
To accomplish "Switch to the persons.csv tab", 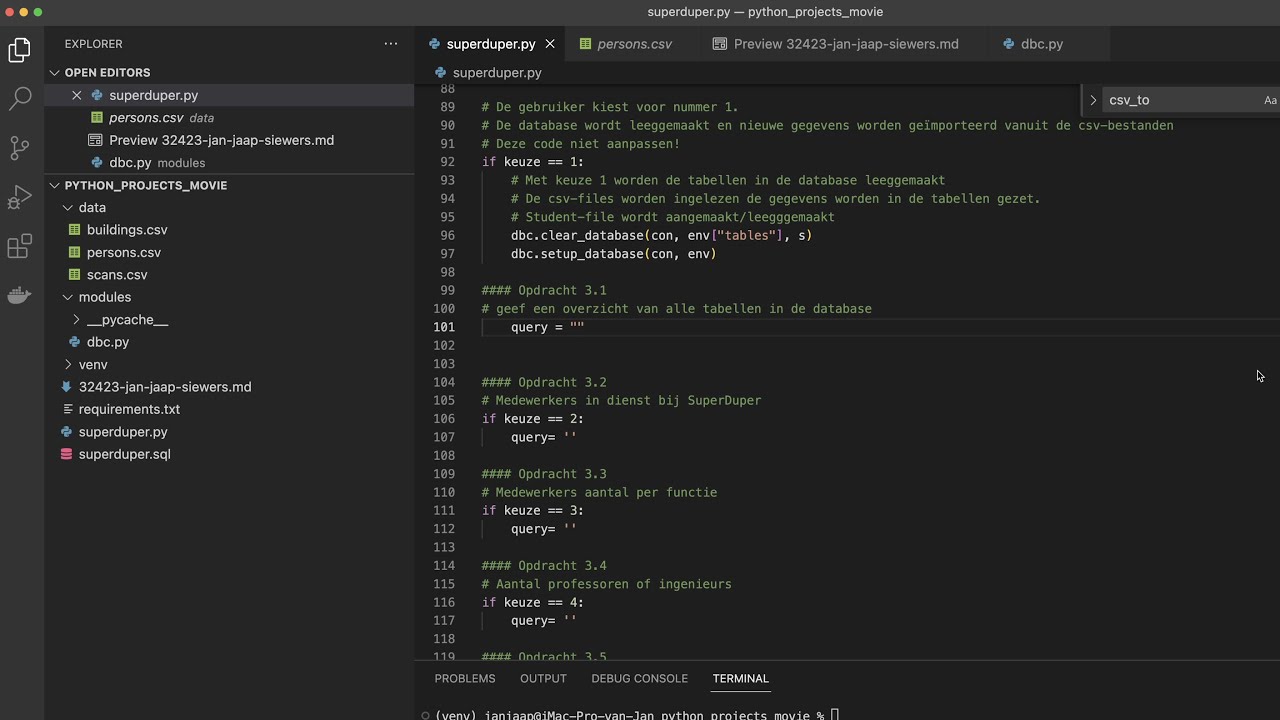I will tap(634, 44).
